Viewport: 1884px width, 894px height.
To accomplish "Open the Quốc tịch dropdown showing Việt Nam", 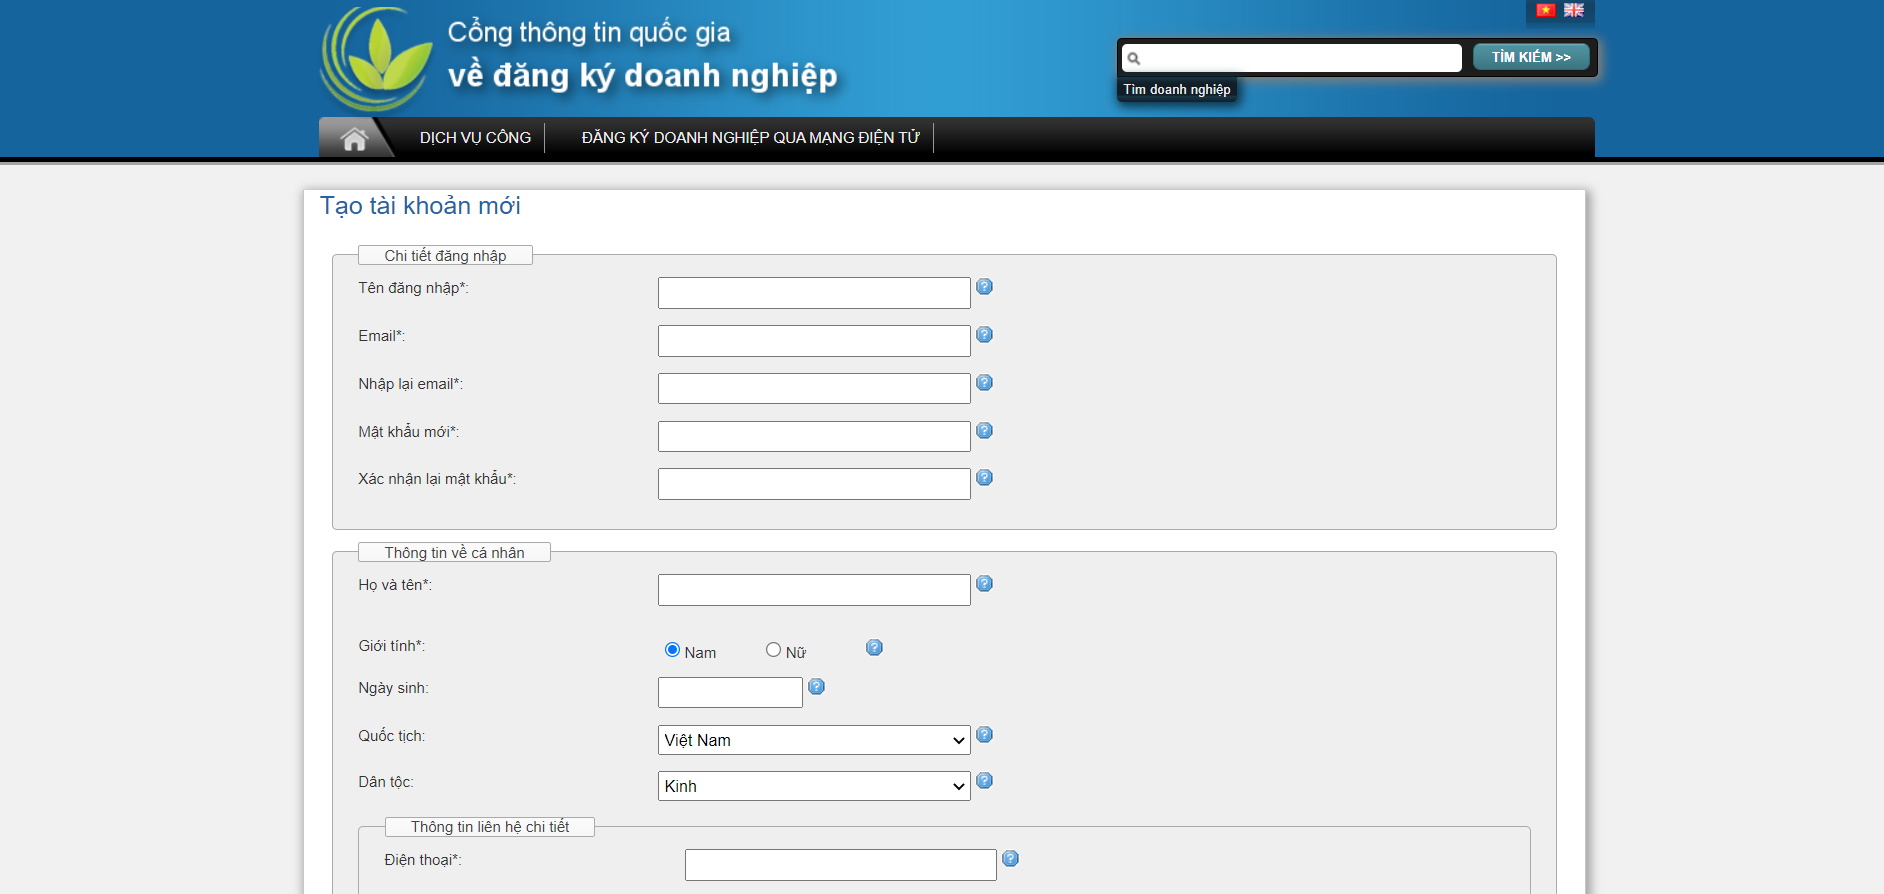I will [813, 740].
